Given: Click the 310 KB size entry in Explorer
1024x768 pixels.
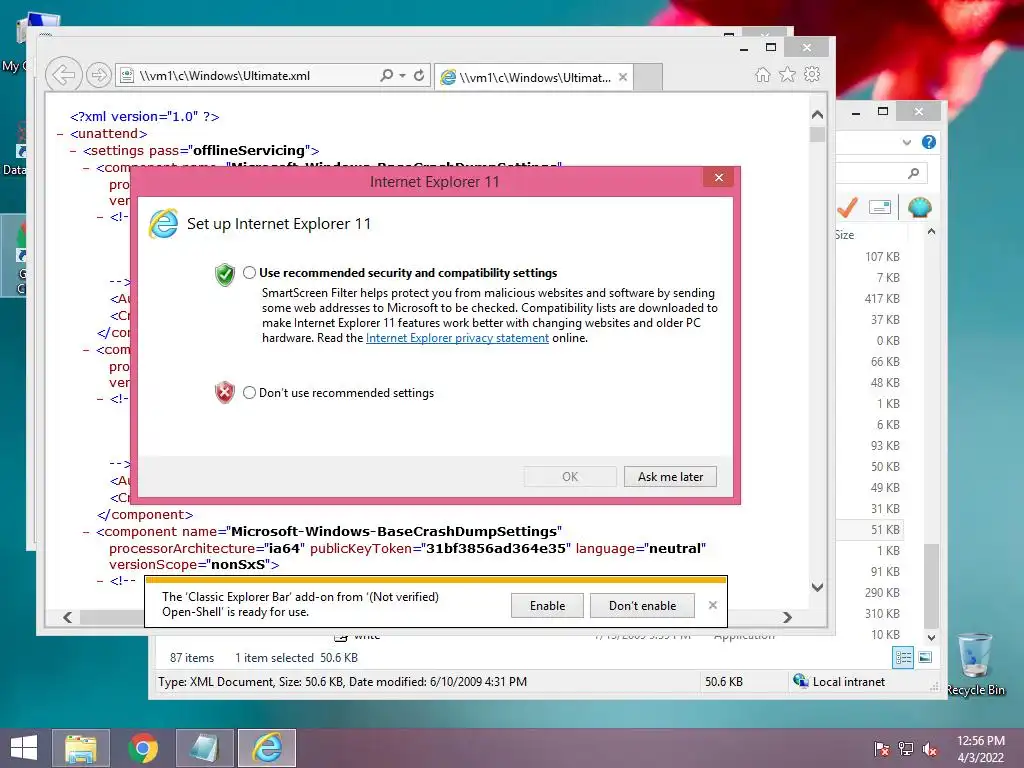Looking at the screenshot, I should (x=882, y=613).
